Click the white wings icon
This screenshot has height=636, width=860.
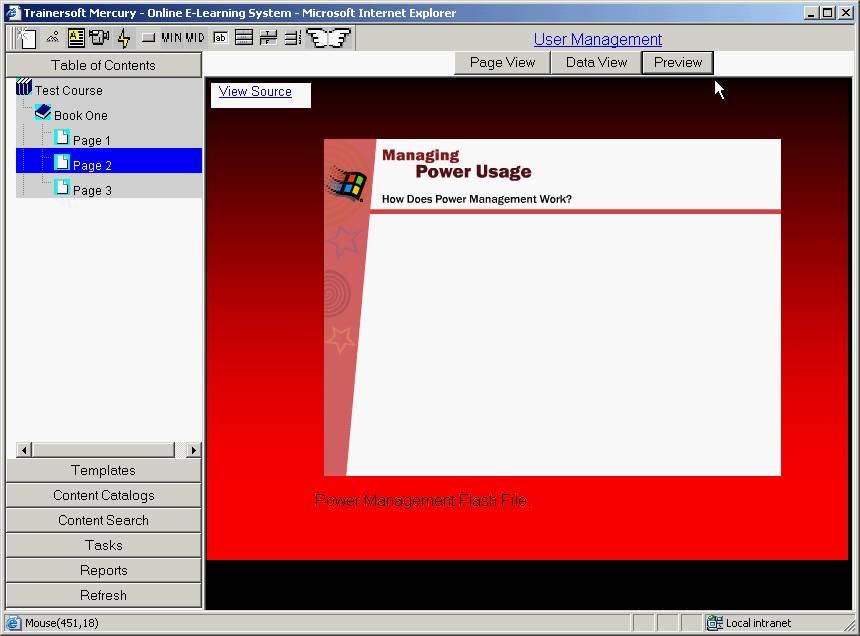328,37
